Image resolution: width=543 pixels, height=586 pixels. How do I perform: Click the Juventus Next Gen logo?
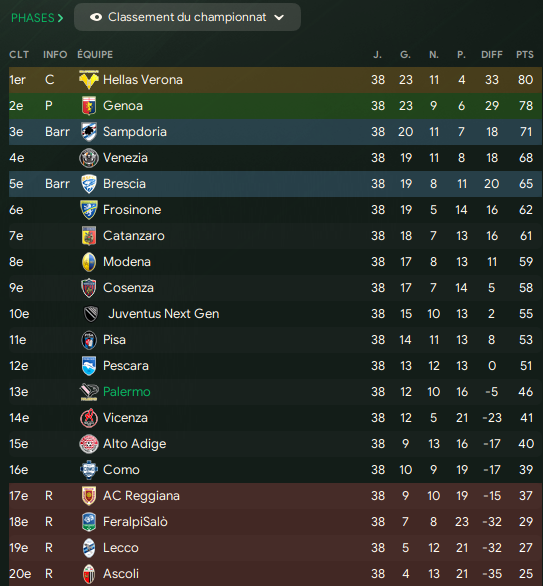pos(90,314)
